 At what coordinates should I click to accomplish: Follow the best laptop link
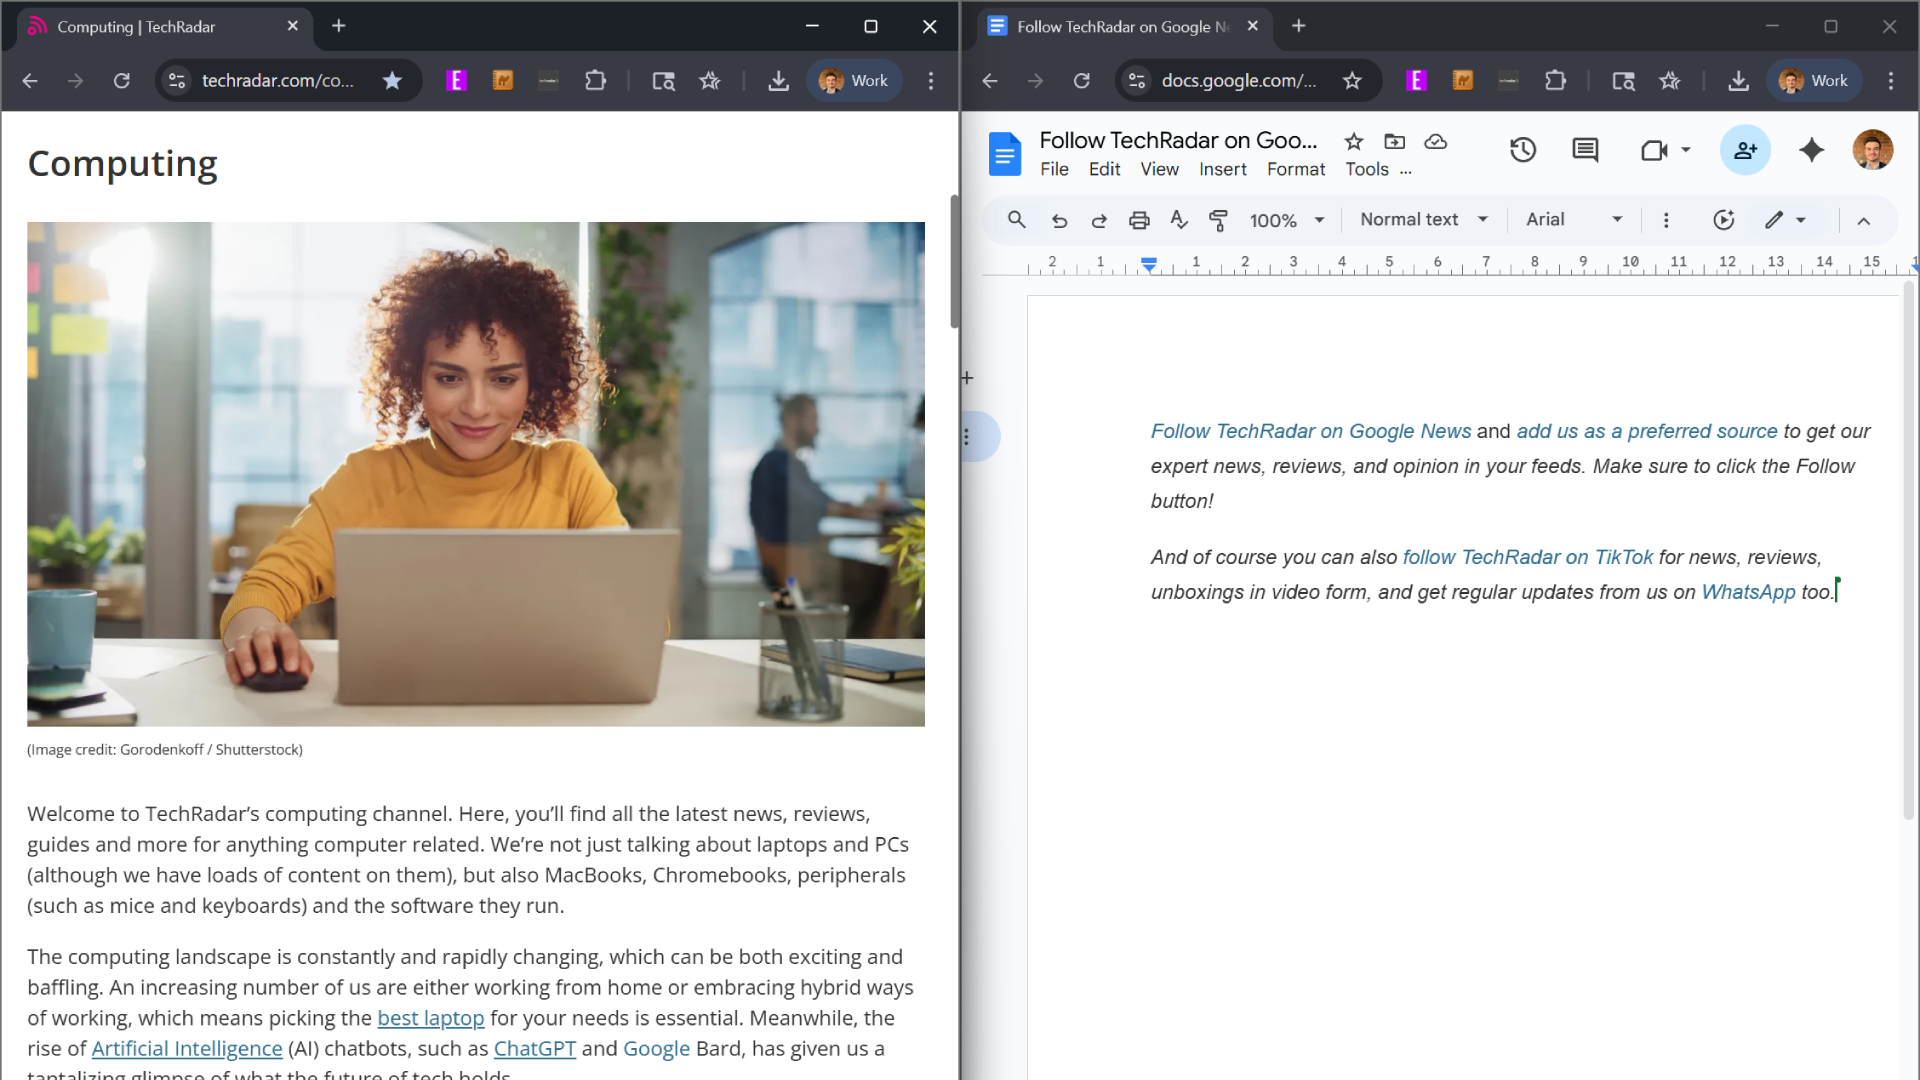[x=430, y=1018]
